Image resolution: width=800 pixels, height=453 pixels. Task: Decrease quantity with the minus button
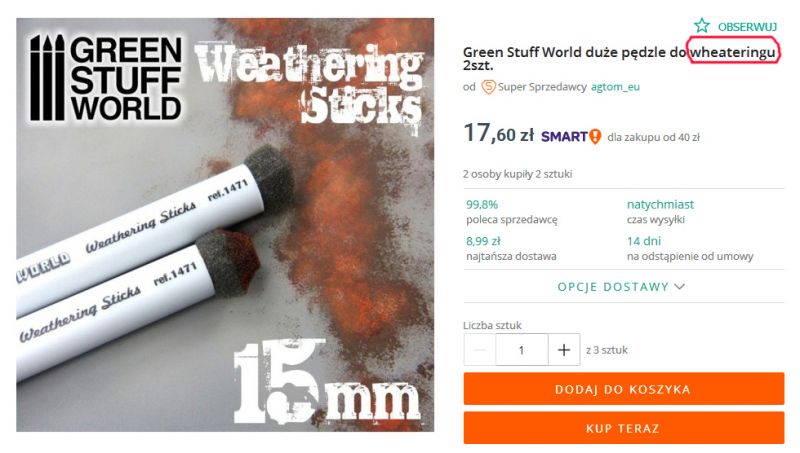(x=480, y=350)
